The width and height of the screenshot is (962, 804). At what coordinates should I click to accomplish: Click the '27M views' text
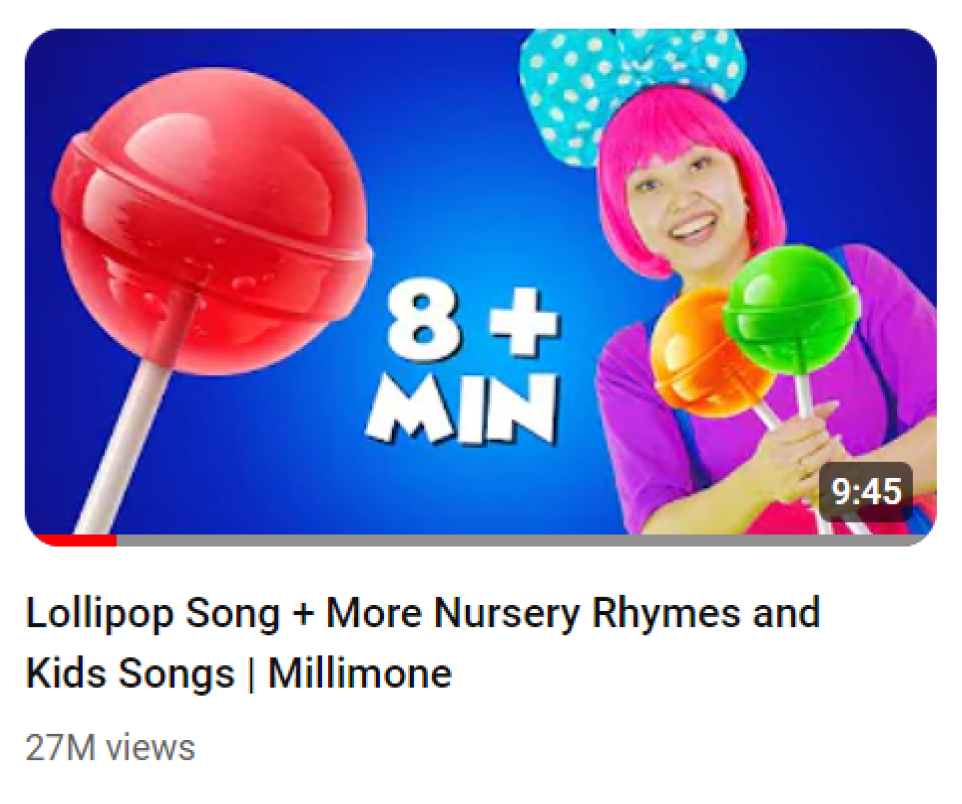click(x=110, y=748)
